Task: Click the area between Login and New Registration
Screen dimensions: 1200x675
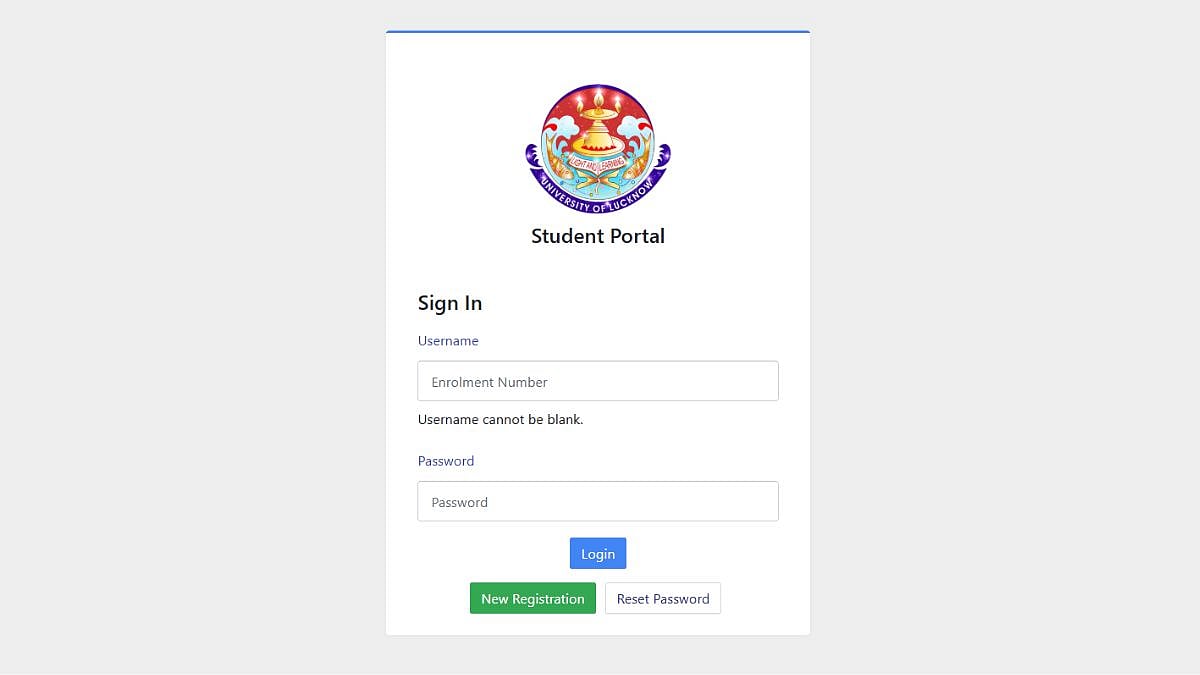Action: [x=598, y=575]
